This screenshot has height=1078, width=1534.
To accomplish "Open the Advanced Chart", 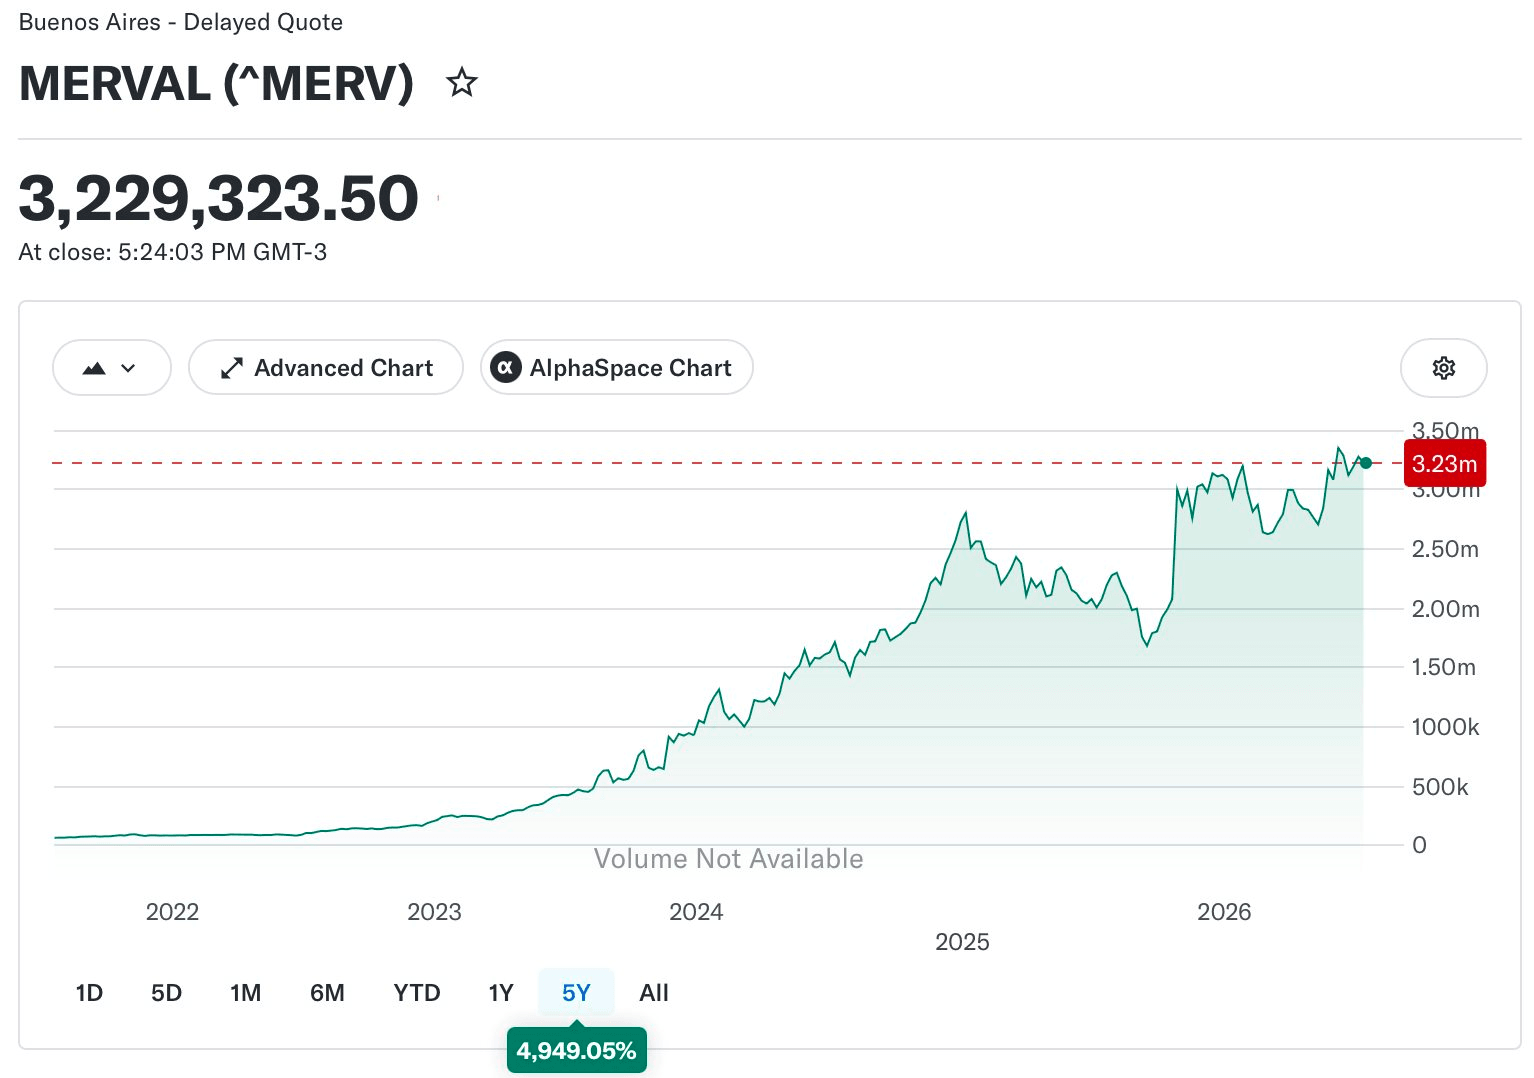I will [326, 368].
